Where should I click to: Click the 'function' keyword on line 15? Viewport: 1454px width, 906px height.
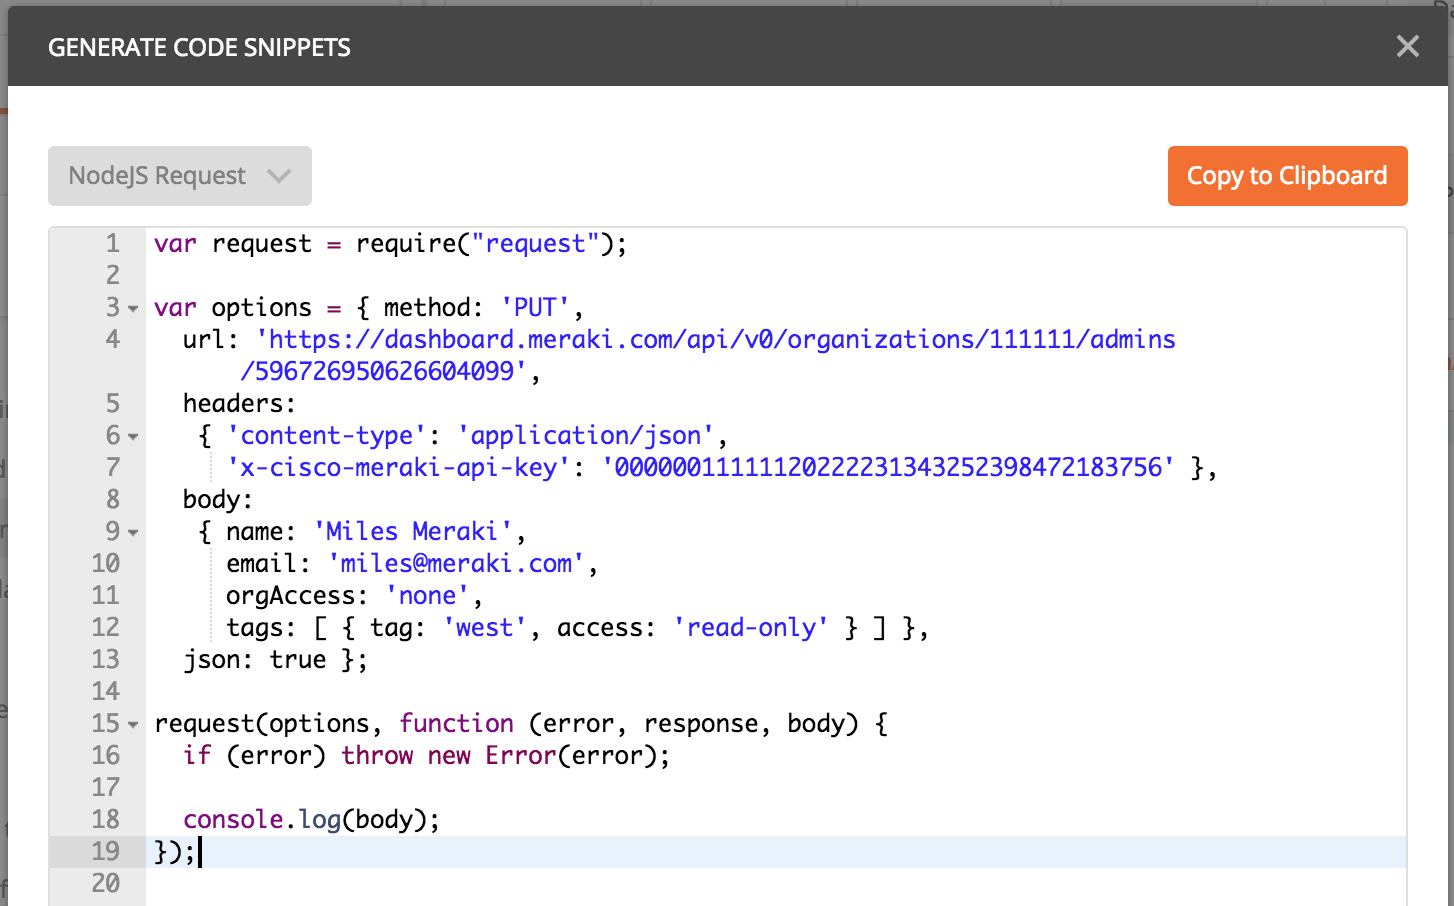[456, 723]
